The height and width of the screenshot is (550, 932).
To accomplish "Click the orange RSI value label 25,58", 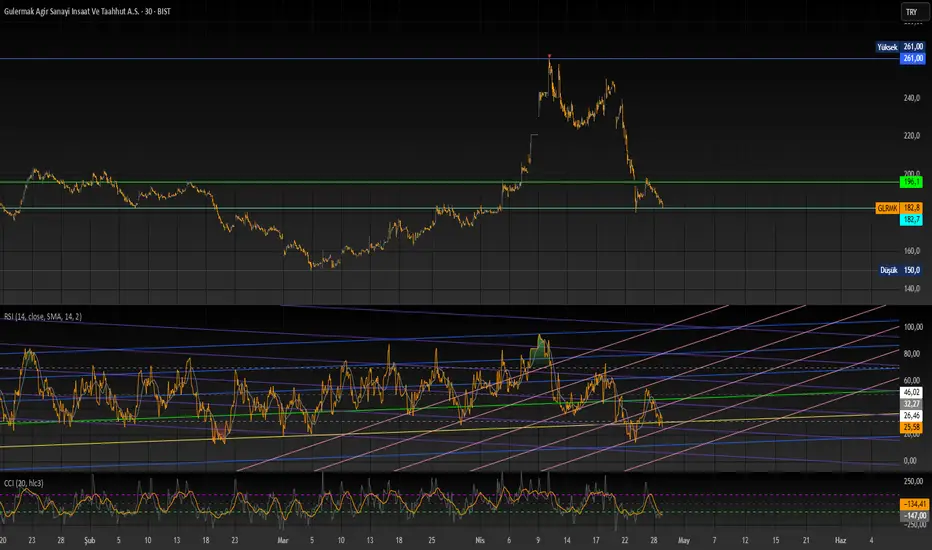I will click(x=912, y=427).
